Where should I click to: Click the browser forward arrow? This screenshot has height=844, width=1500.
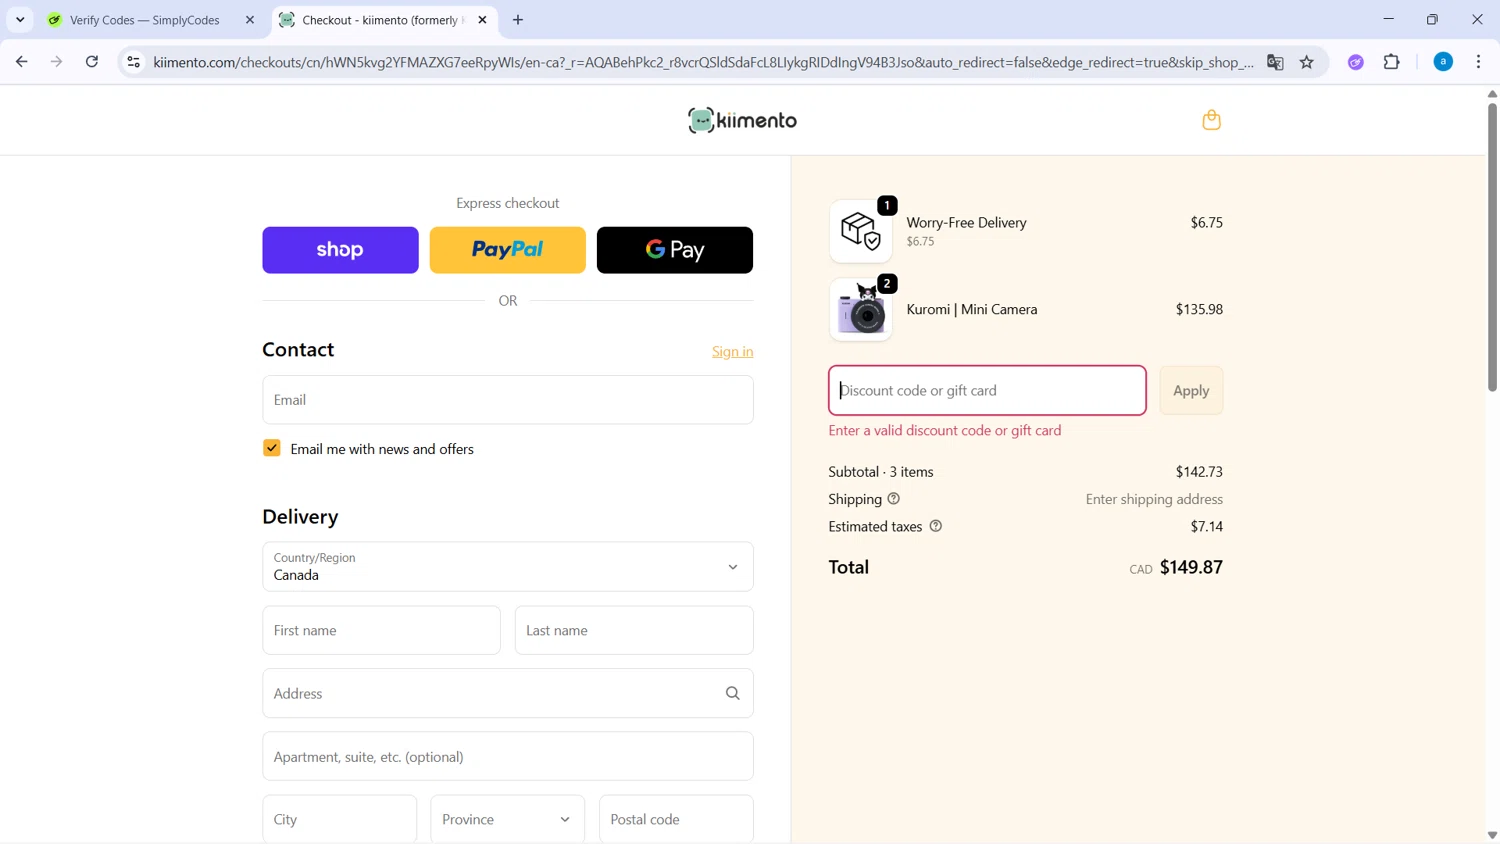57,62
